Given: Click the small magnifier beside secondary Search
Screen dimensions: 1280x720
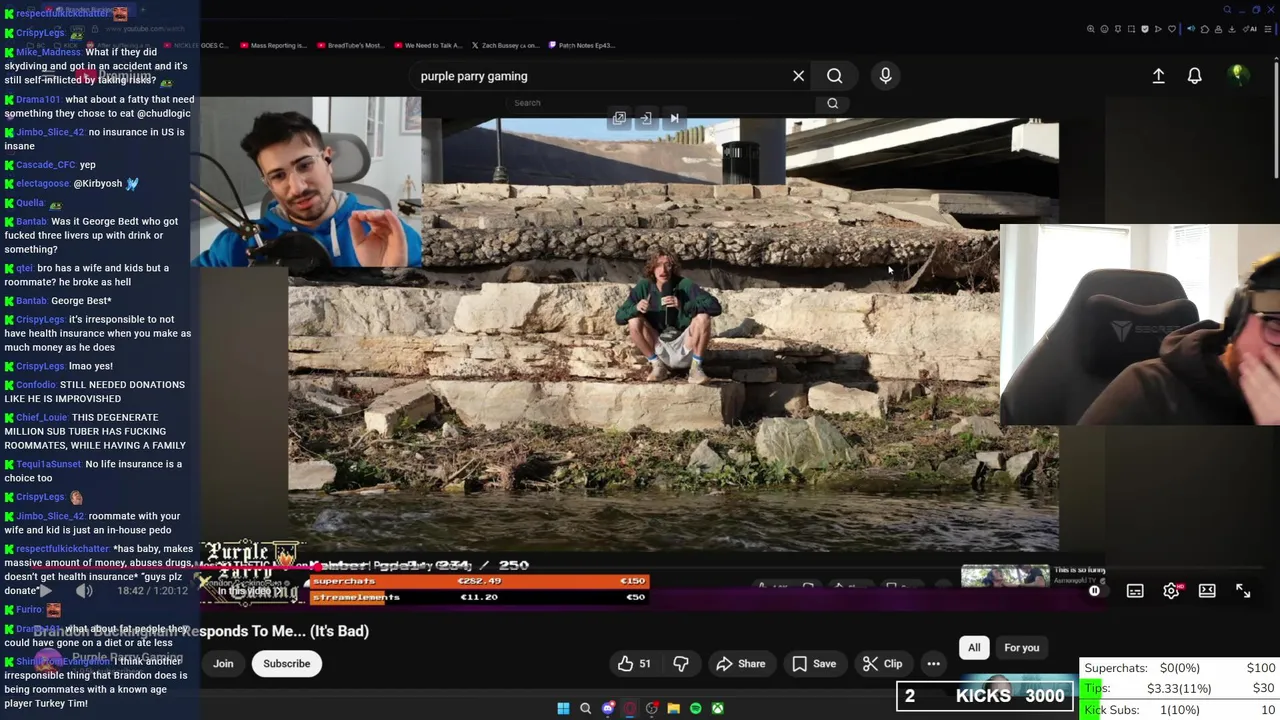Looking at the screenshot, I should [x=832, y=103].
